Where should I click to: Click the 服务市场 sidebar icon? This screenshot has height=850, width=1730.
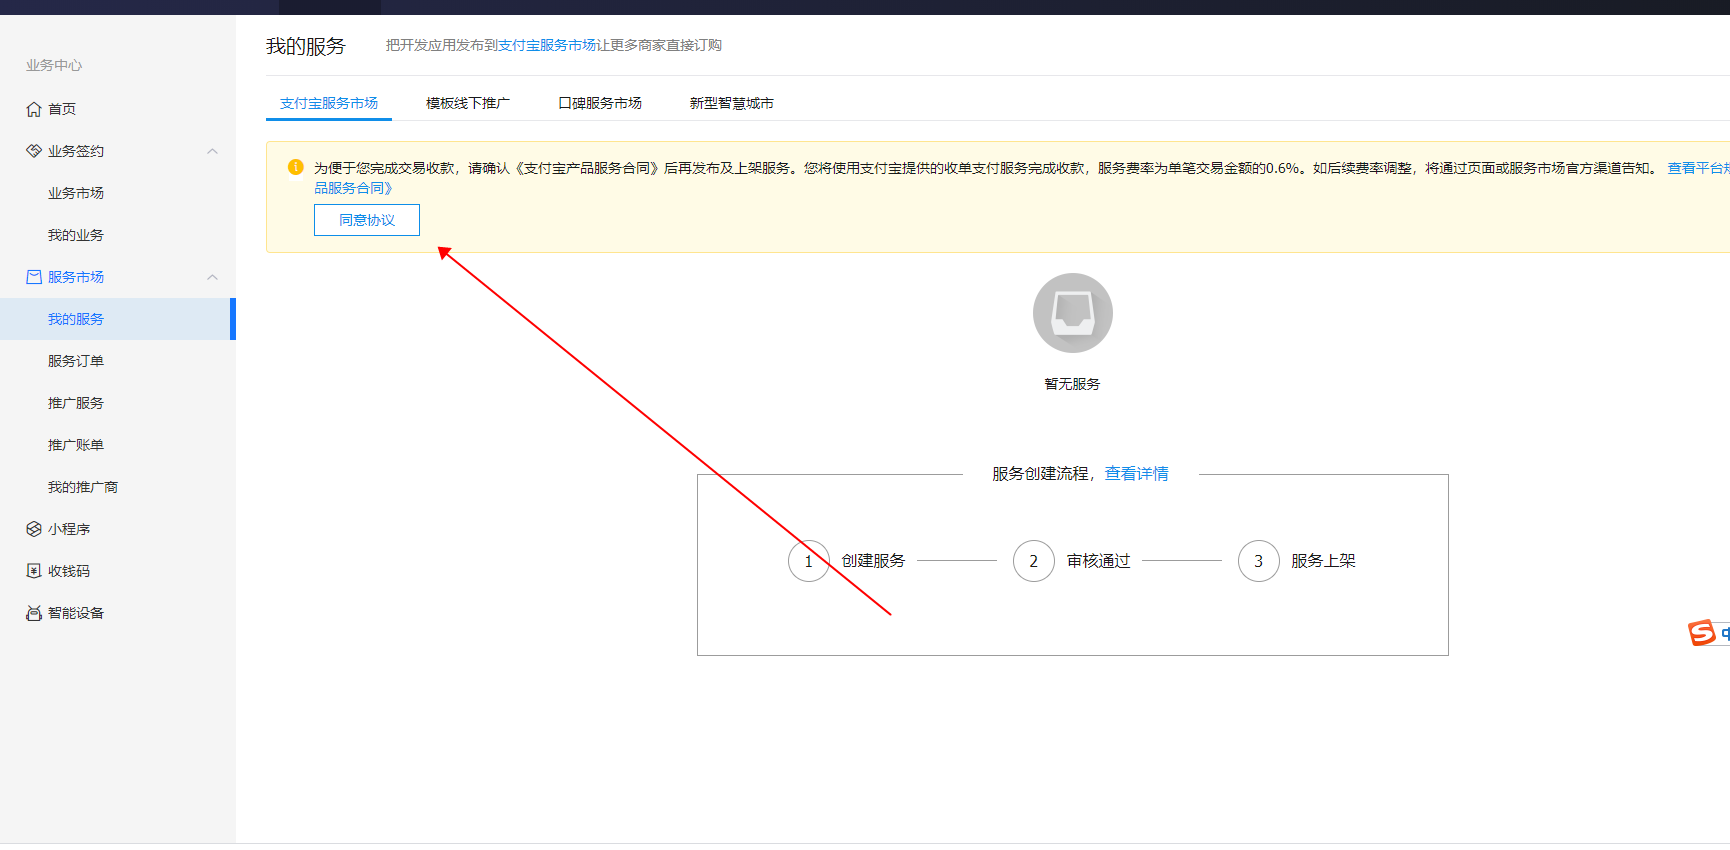click(34, 277)
